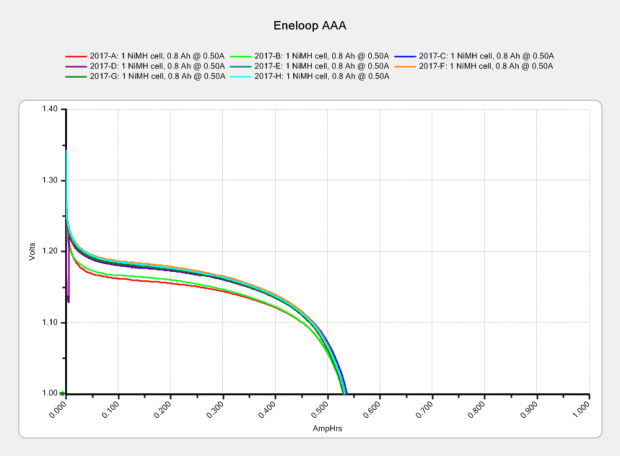Click the teal 2017-E legend line swatch
Screen dimensions: 620x456
[x=240, y=66]
